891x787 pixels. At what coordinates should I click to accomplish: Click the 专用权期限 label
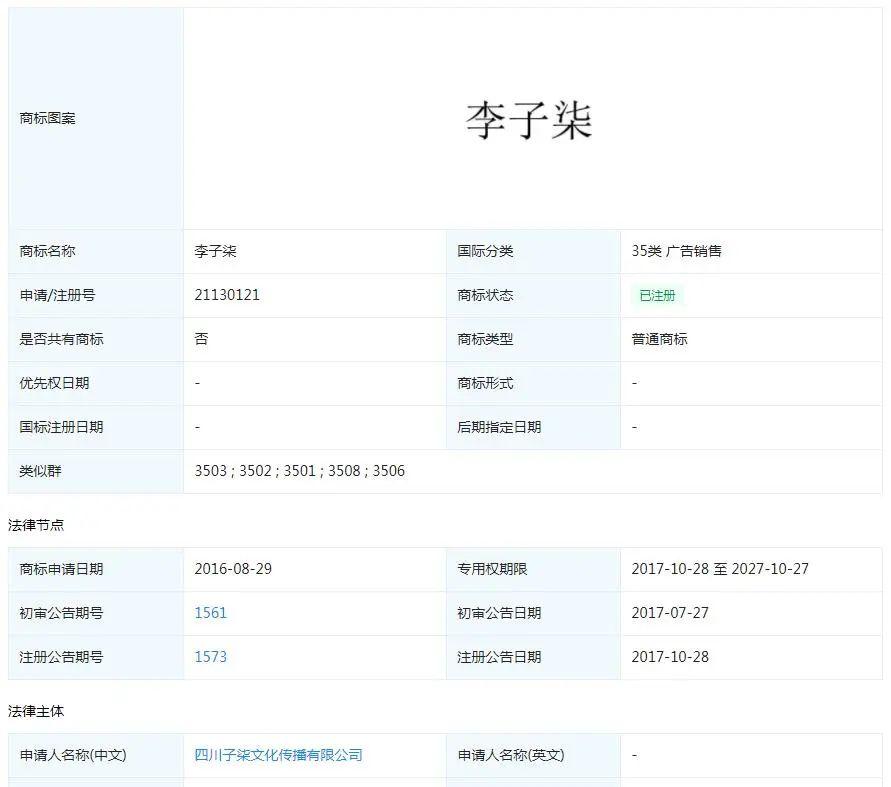click(x=492, y=569)
